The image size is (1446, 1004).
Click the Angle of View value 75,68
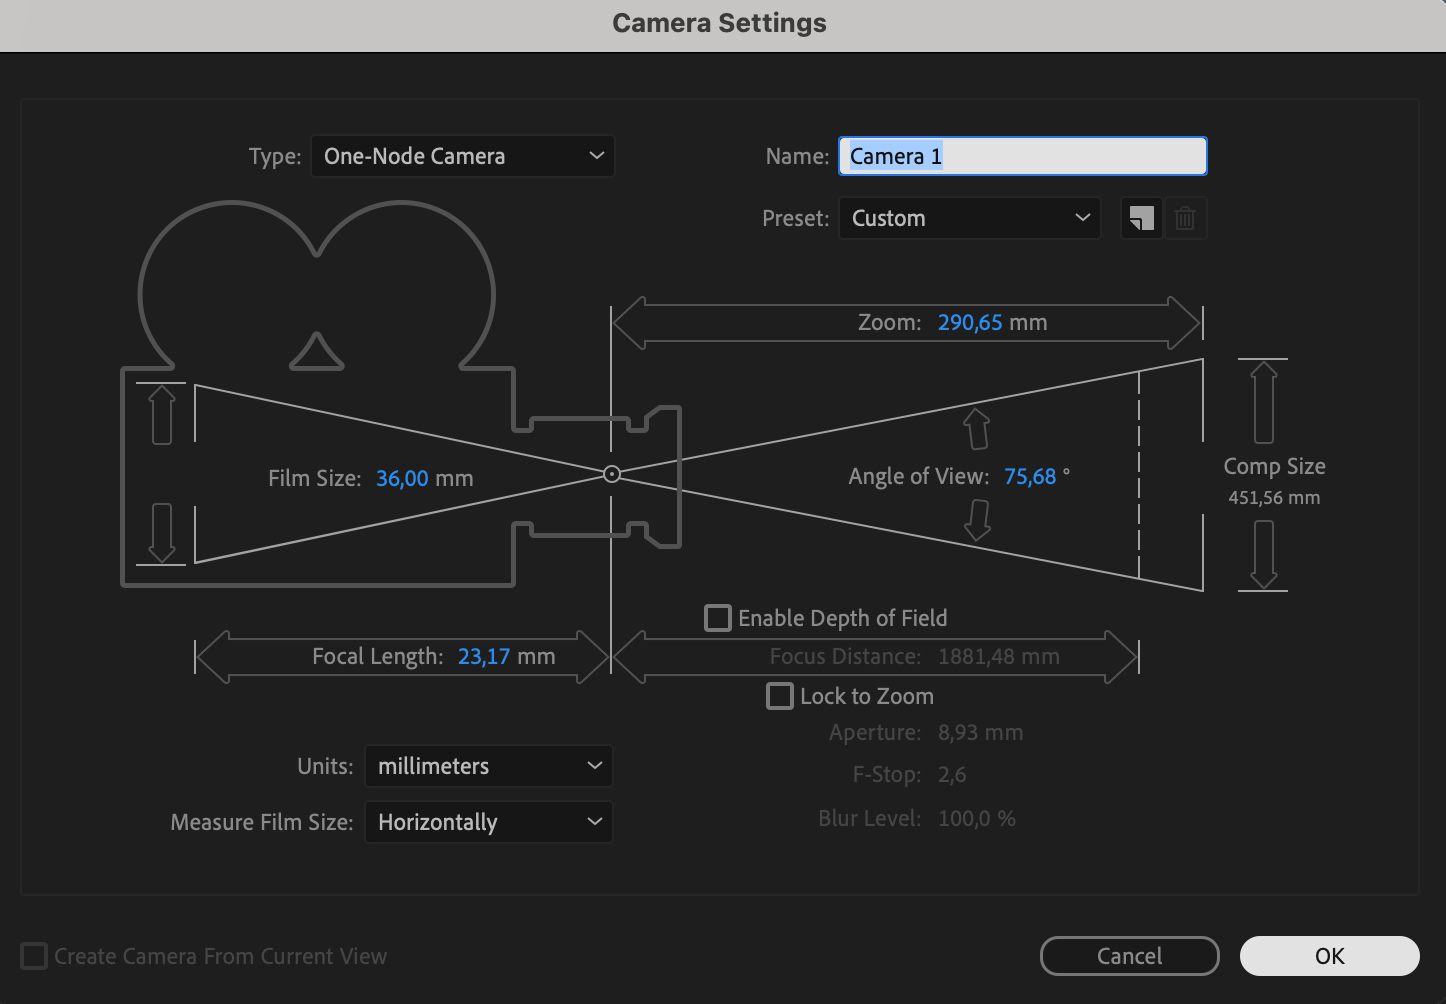click(1030, 477)
